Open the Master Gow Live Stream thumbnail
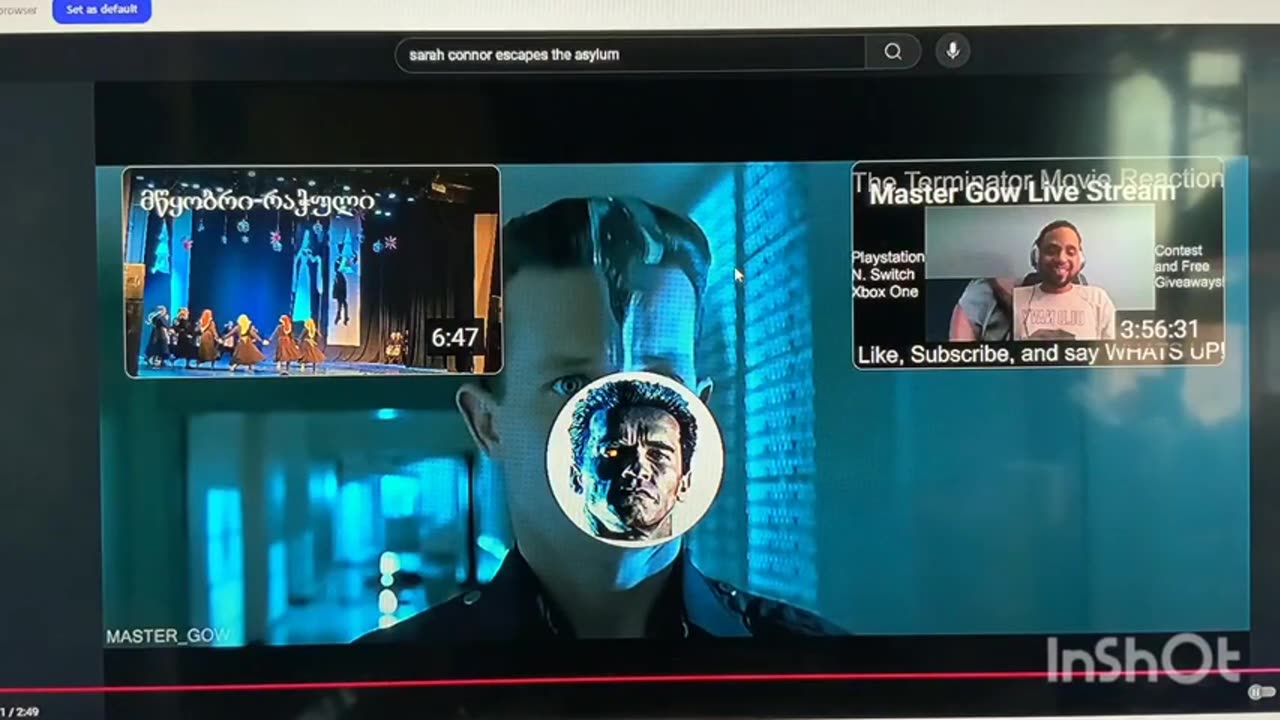This screenshot has height=720, width=1280. (x=1038, y=265)
